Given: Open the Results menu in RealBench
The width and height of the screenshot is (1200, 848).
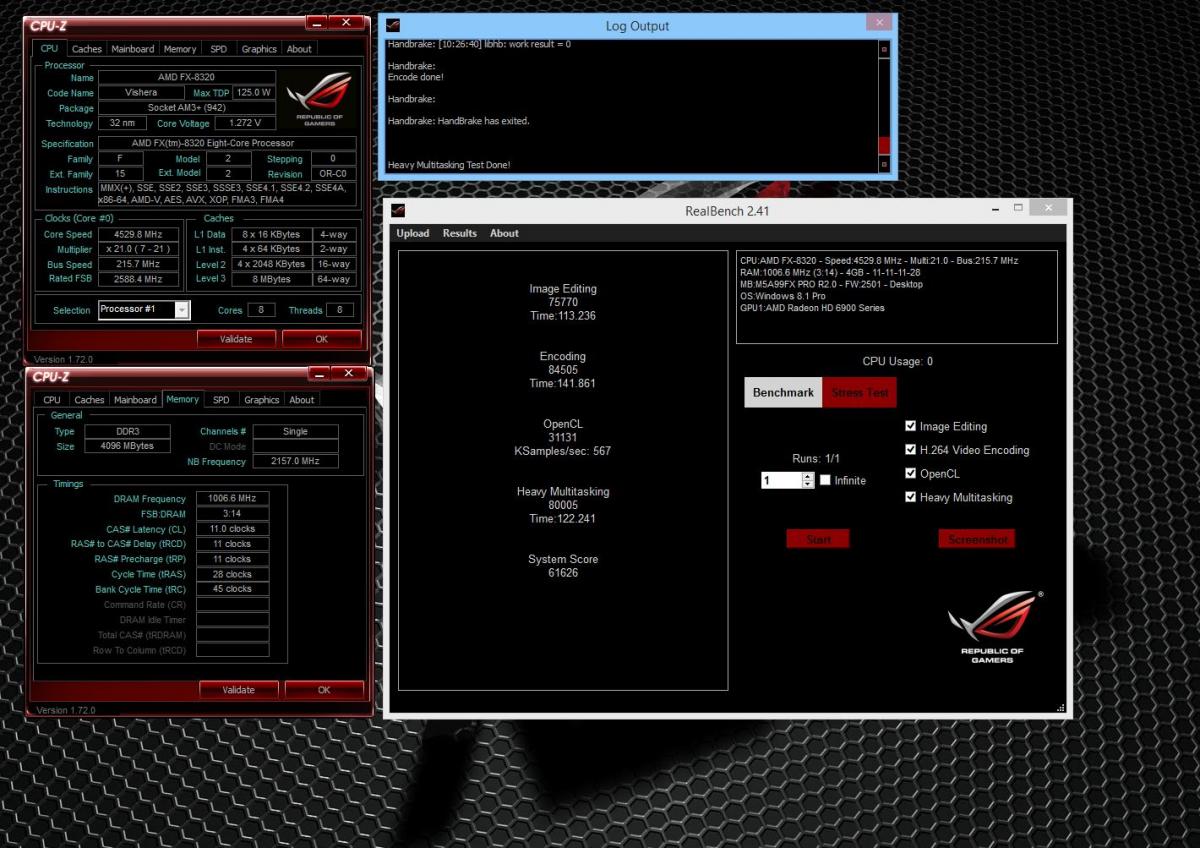Looking at the screenshot, I should pyautogui.click(x=460, y=233).
